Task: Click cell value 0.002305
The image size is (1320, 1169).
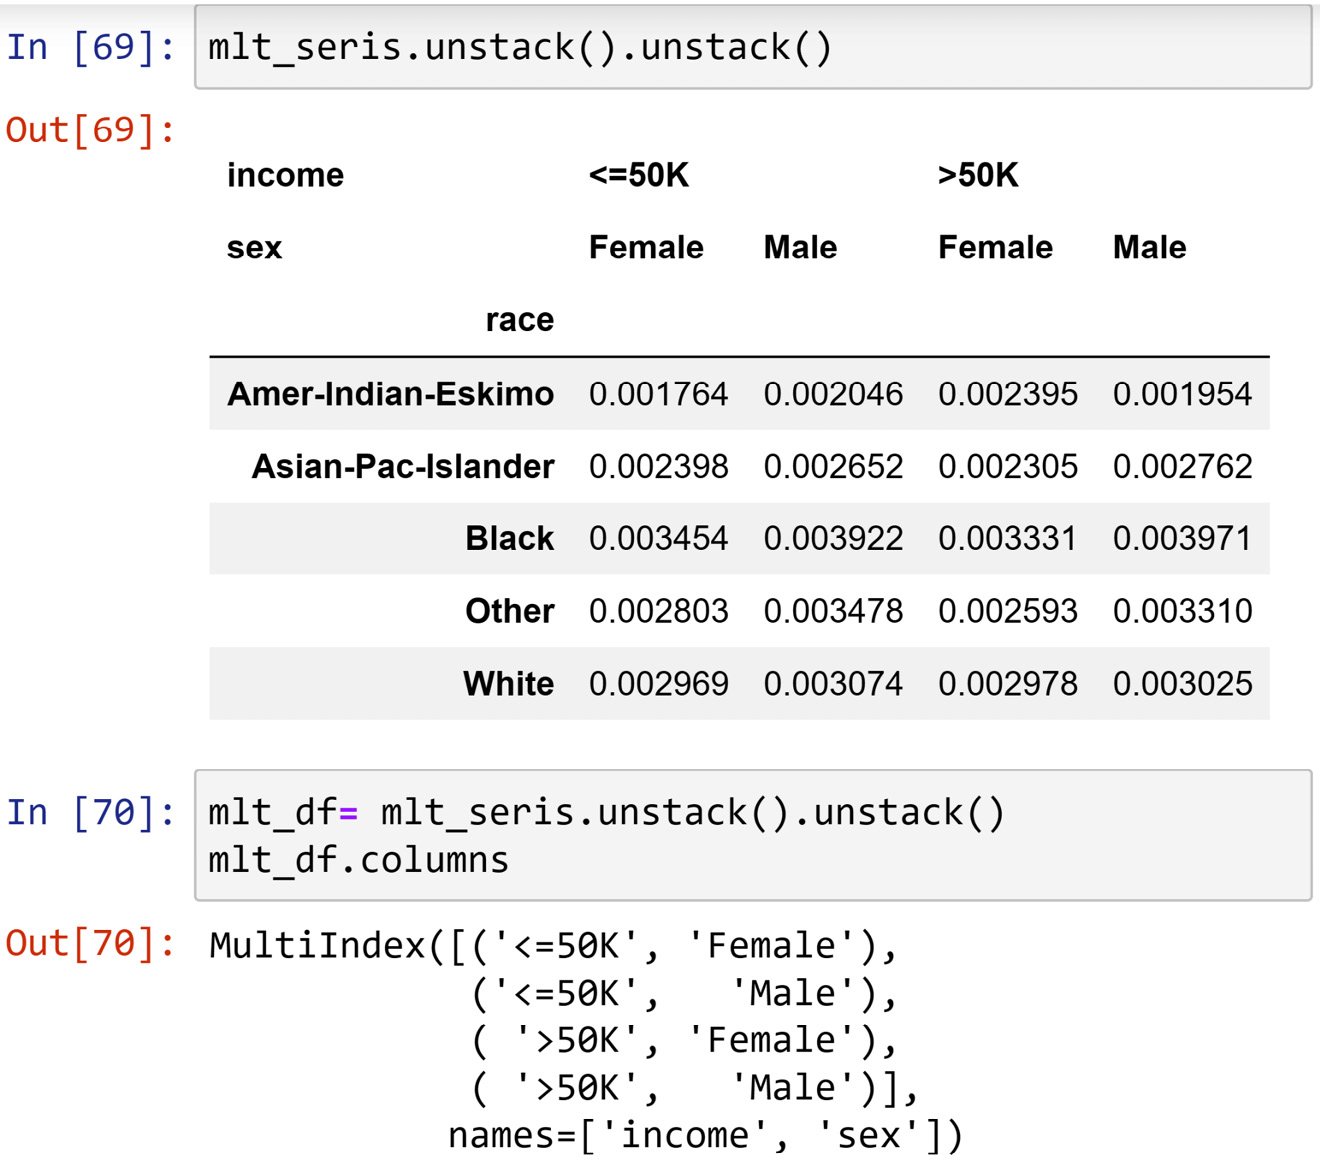Action: point(1007,466)
